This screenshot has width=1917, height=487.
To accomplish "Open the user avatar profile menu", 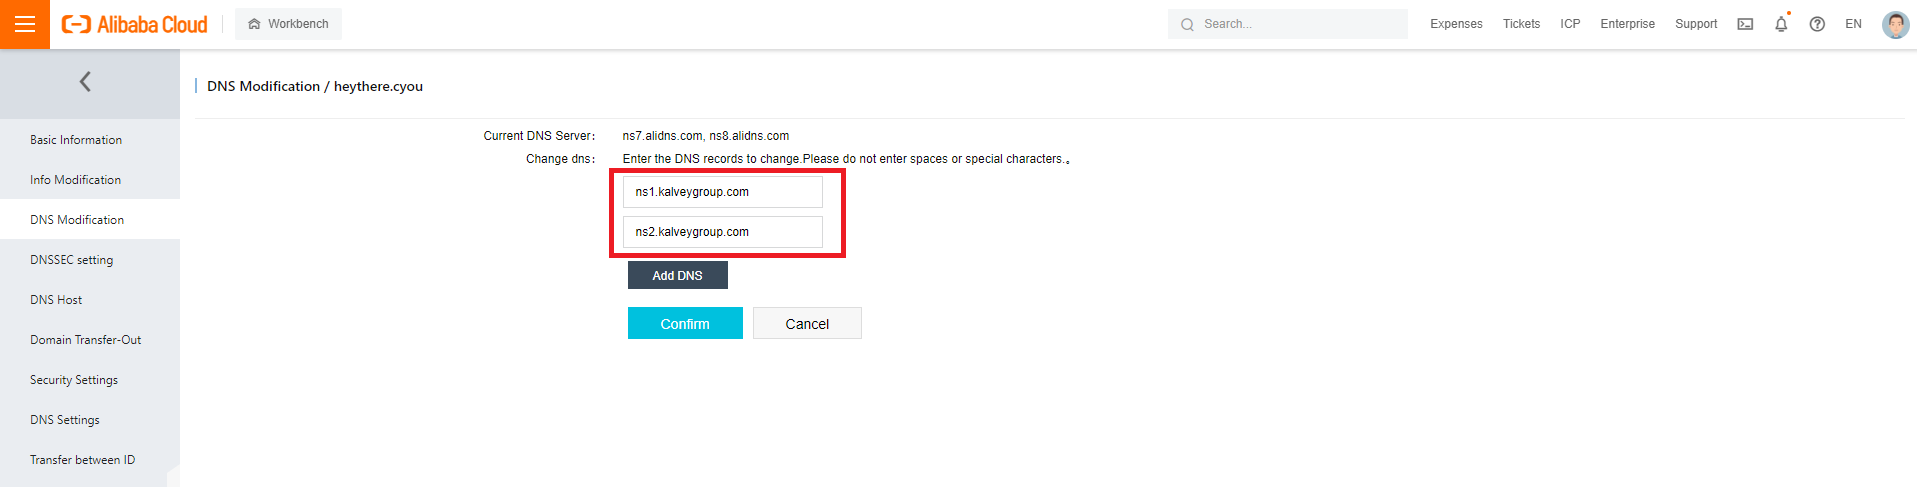I will 1895,24.
